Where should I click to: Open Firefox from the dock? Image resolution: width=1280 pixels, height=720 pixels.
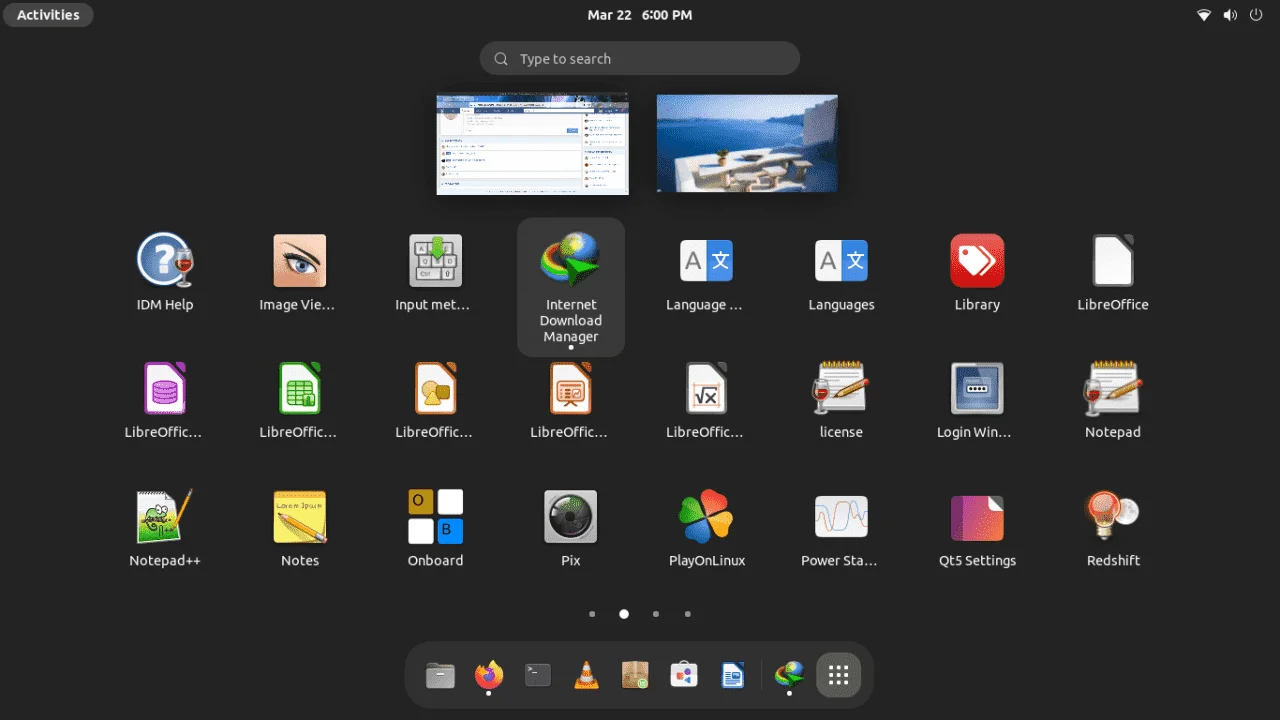(x=489, y=676)
